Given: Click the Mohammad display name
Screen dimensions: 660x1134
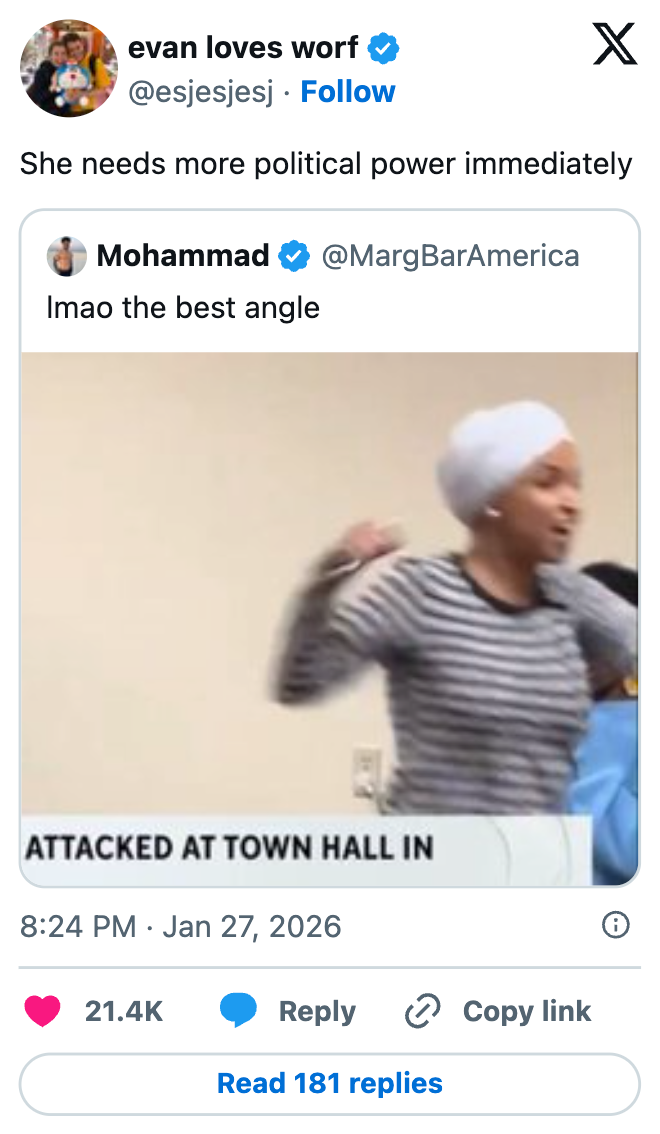Looking at the screenshot, I should (183, 255).
